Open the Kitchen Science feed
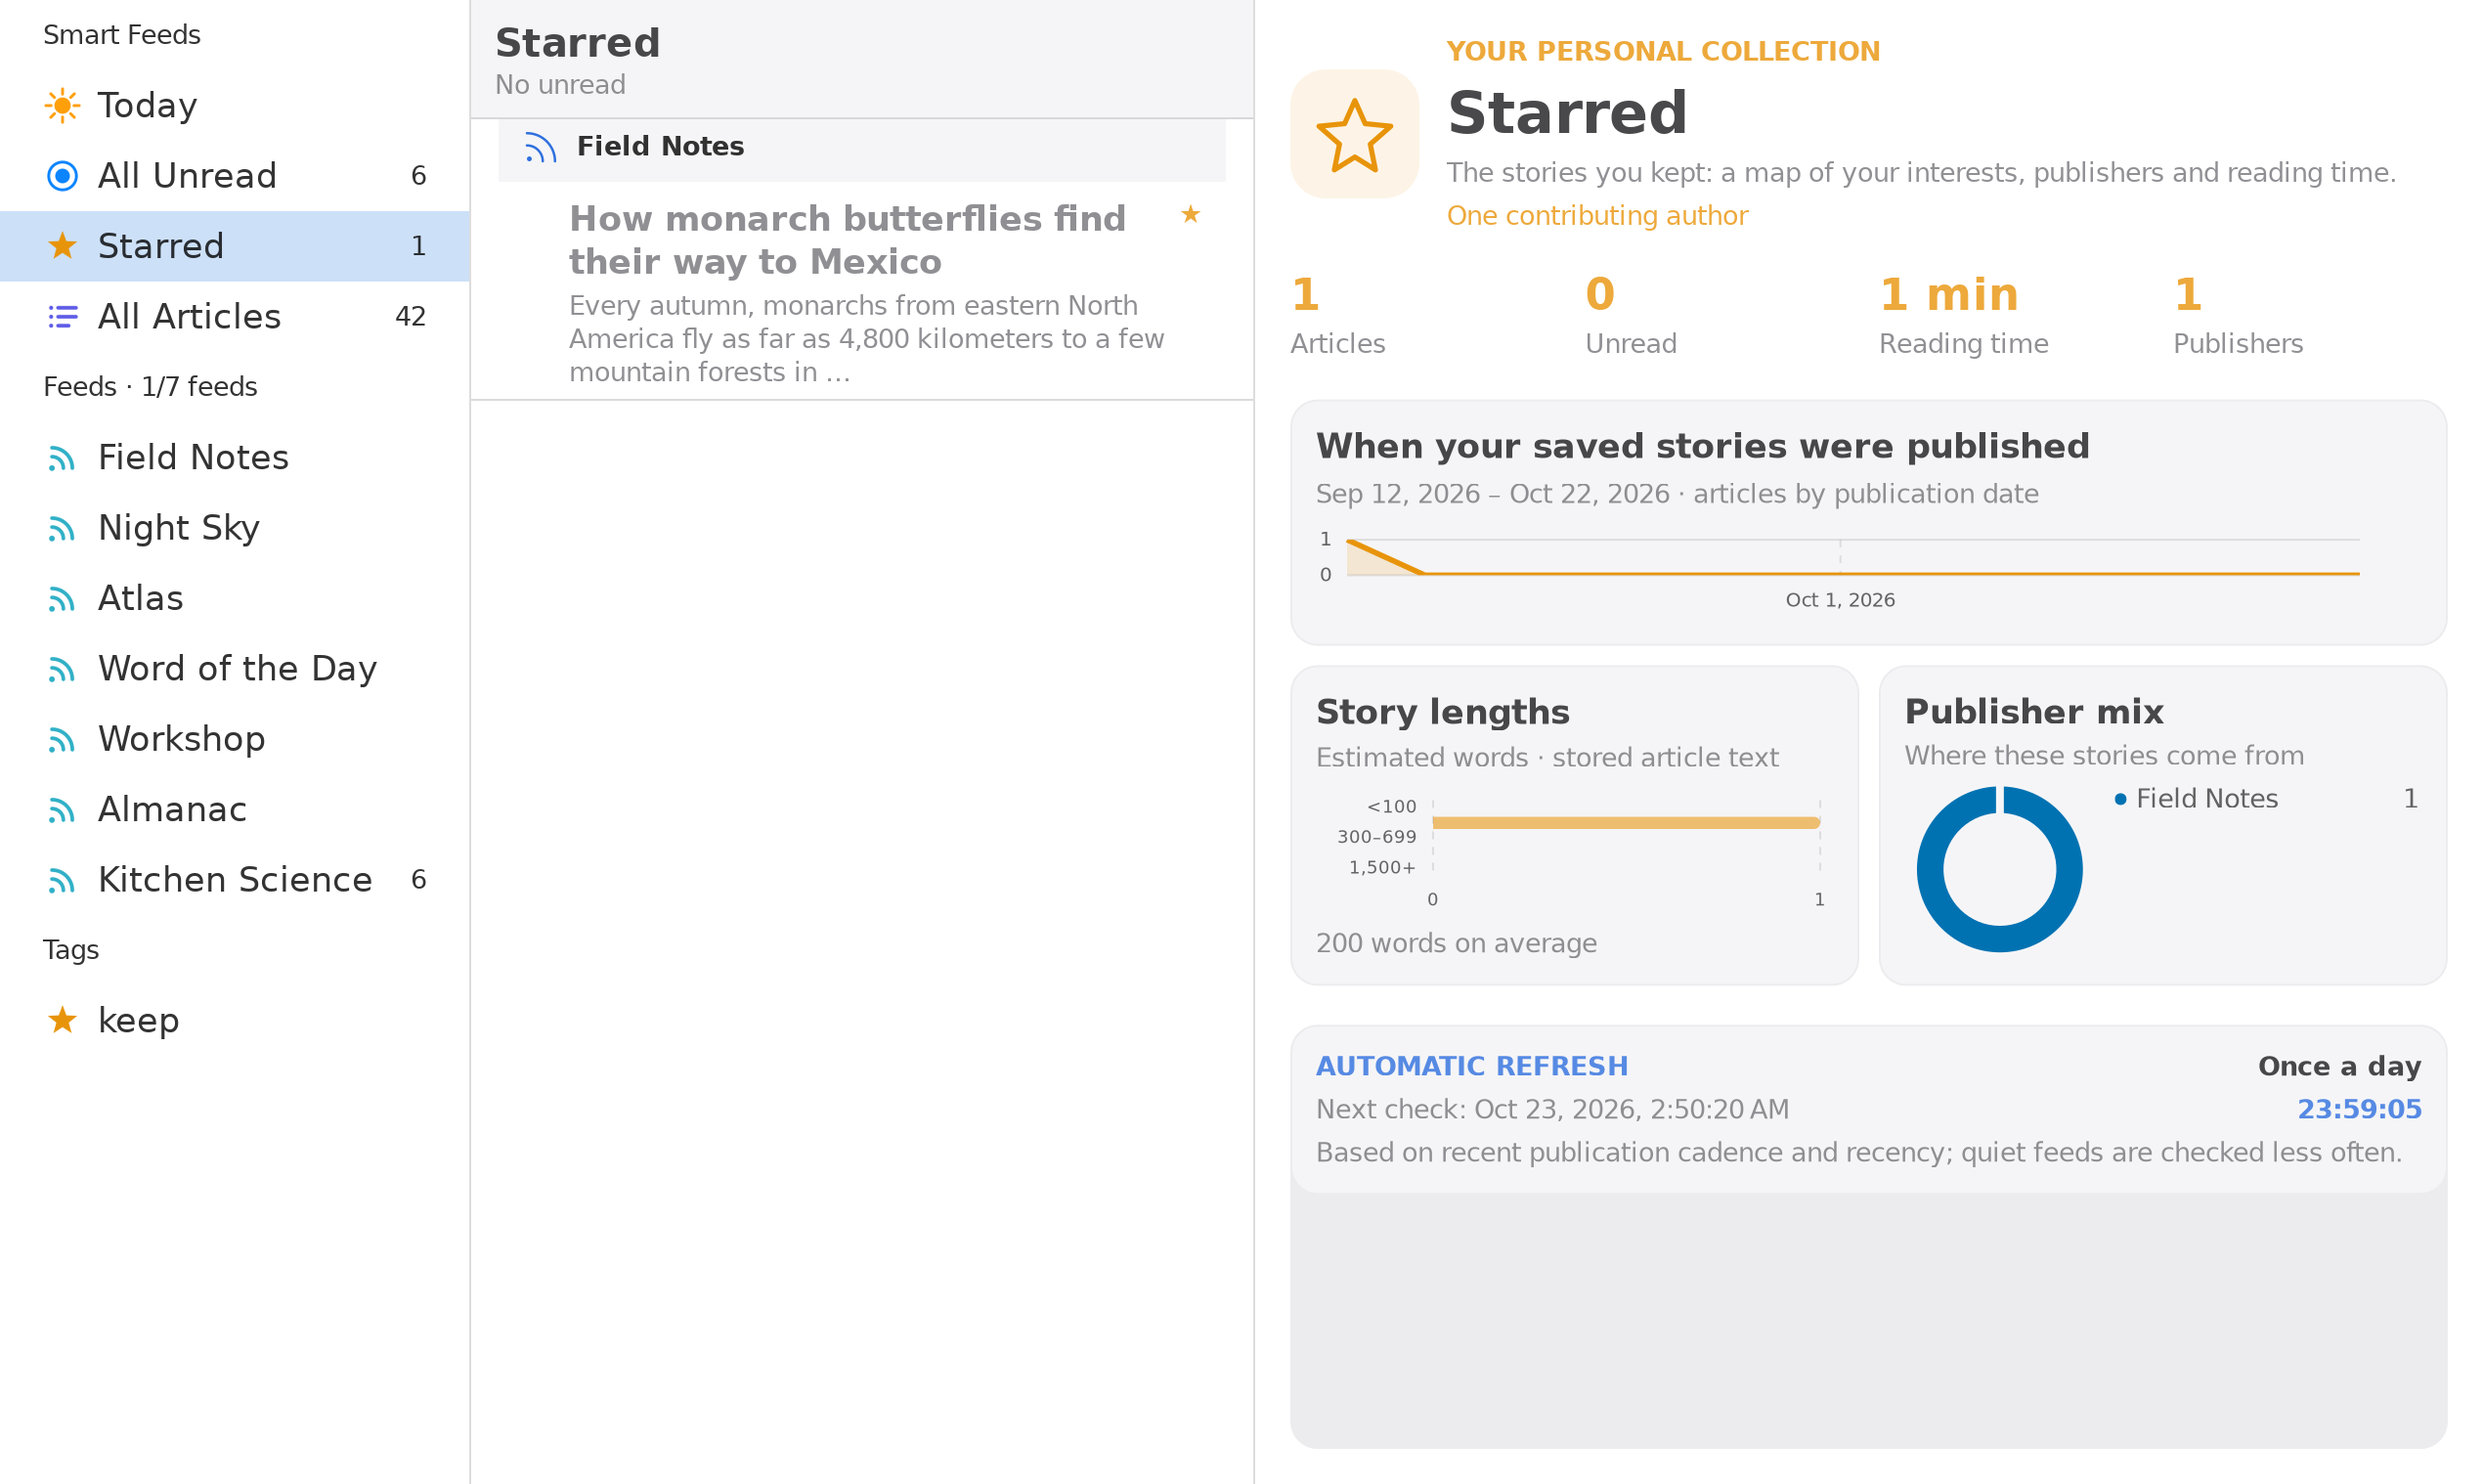 (x=235, y=880)
